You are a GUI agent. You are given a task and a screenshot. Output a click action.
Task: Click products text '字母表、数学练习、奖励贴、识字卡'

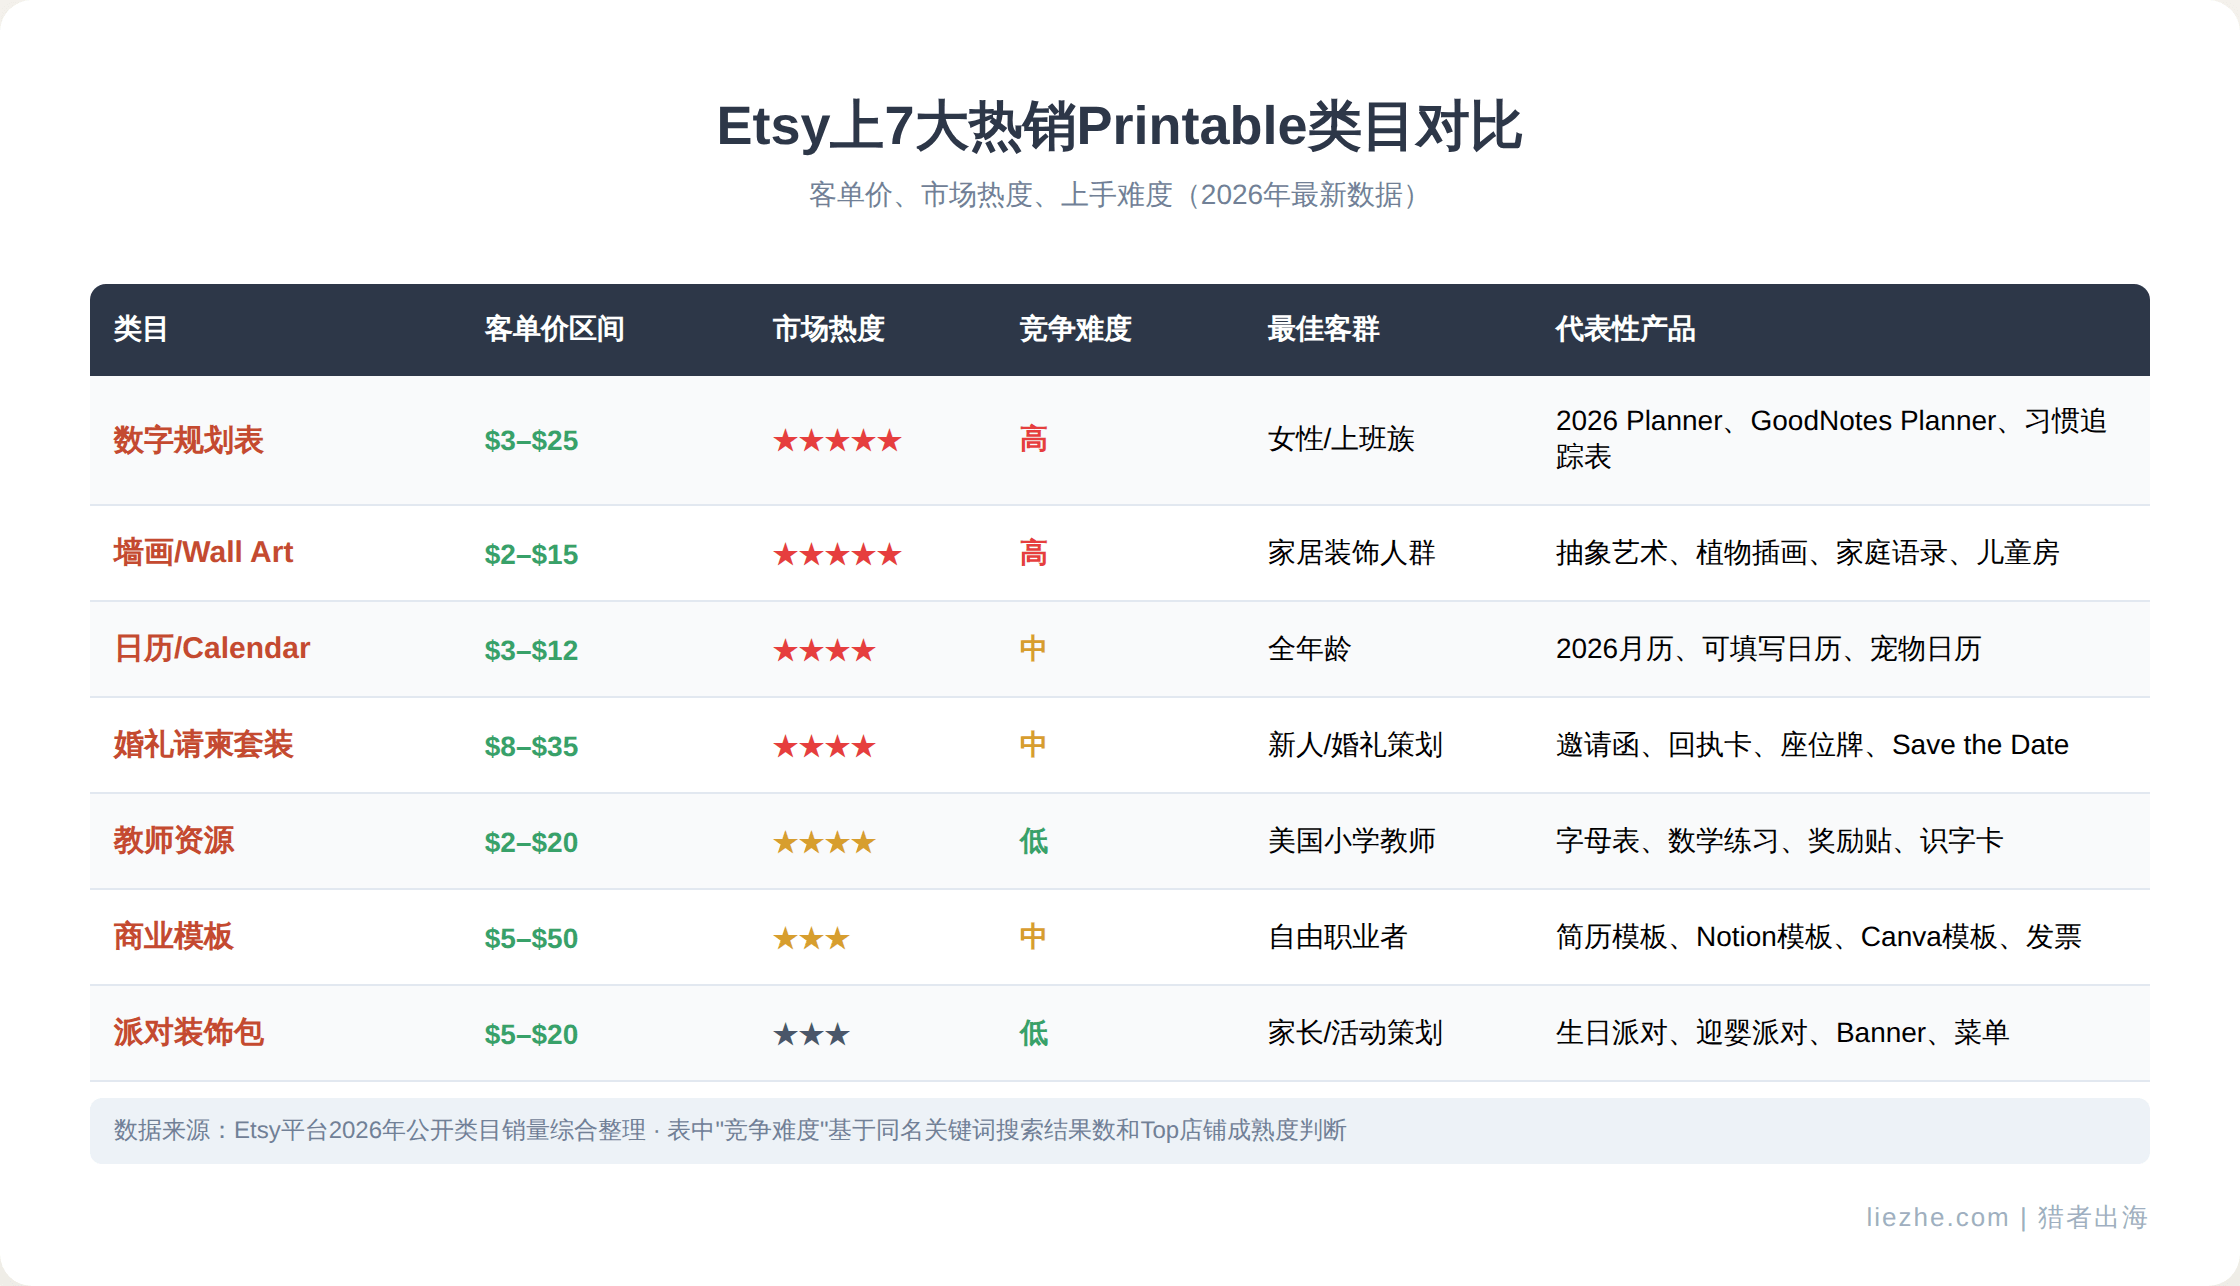1779,841
